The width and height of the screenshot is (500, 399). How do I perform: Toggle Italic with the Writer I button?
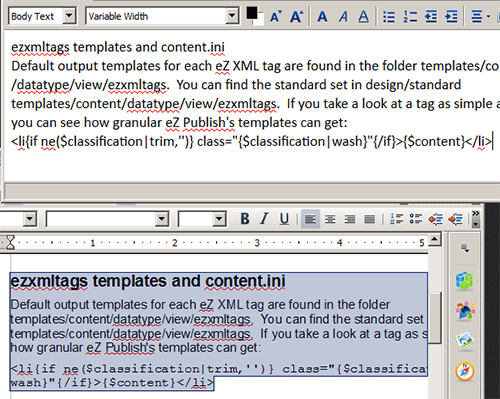coord(264,219)
